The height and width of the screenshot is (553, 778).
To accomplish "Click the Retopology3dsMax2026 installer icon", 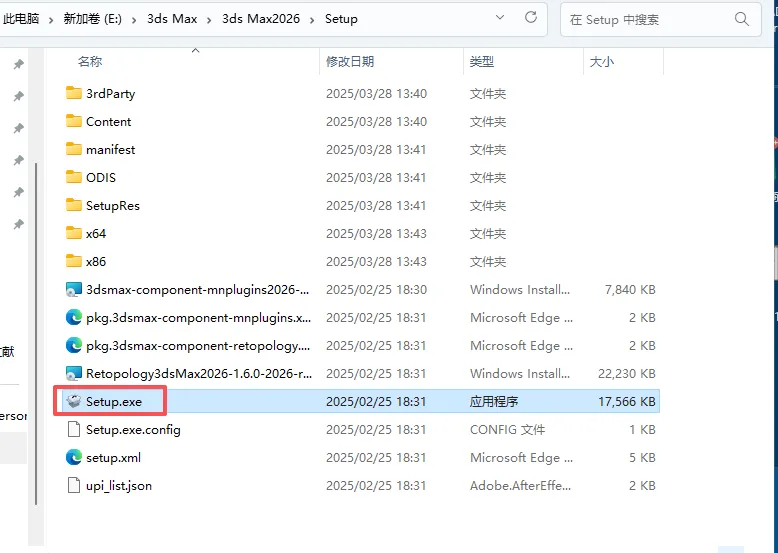I will click(x=73, y=373).
